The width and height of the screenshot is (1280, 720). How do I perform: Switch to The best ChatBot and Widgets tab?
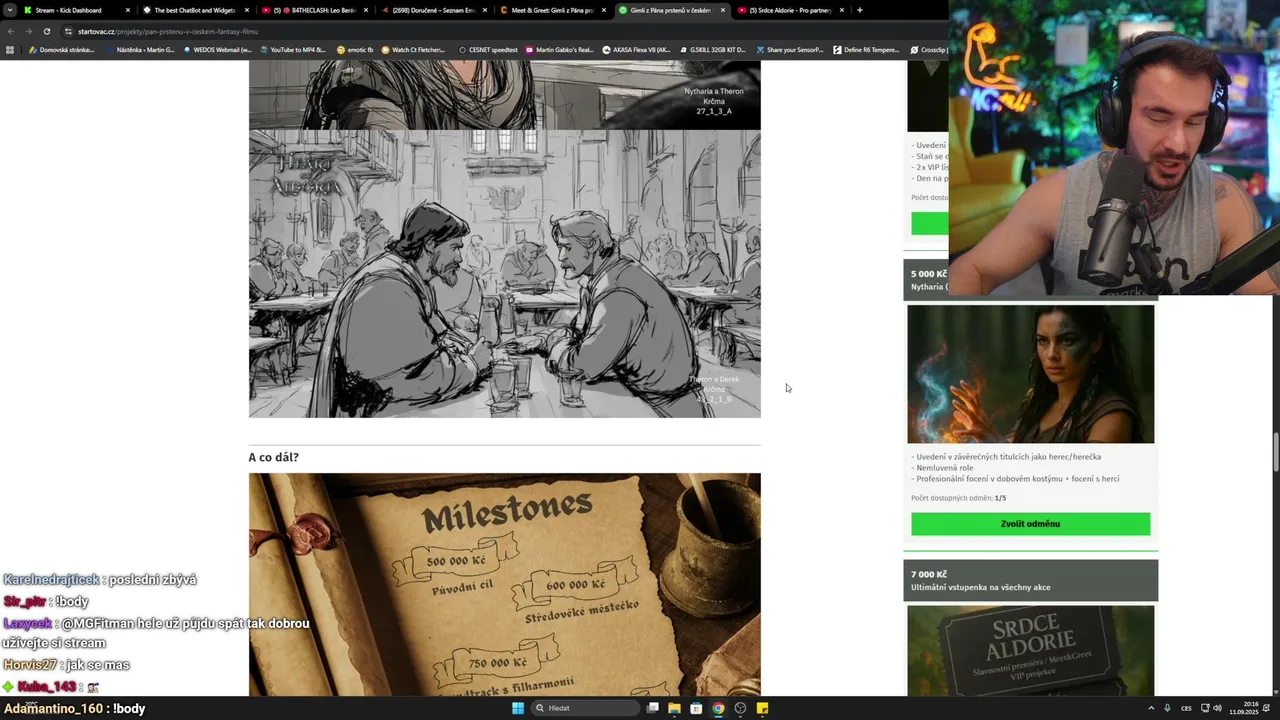tap(195, 10)
